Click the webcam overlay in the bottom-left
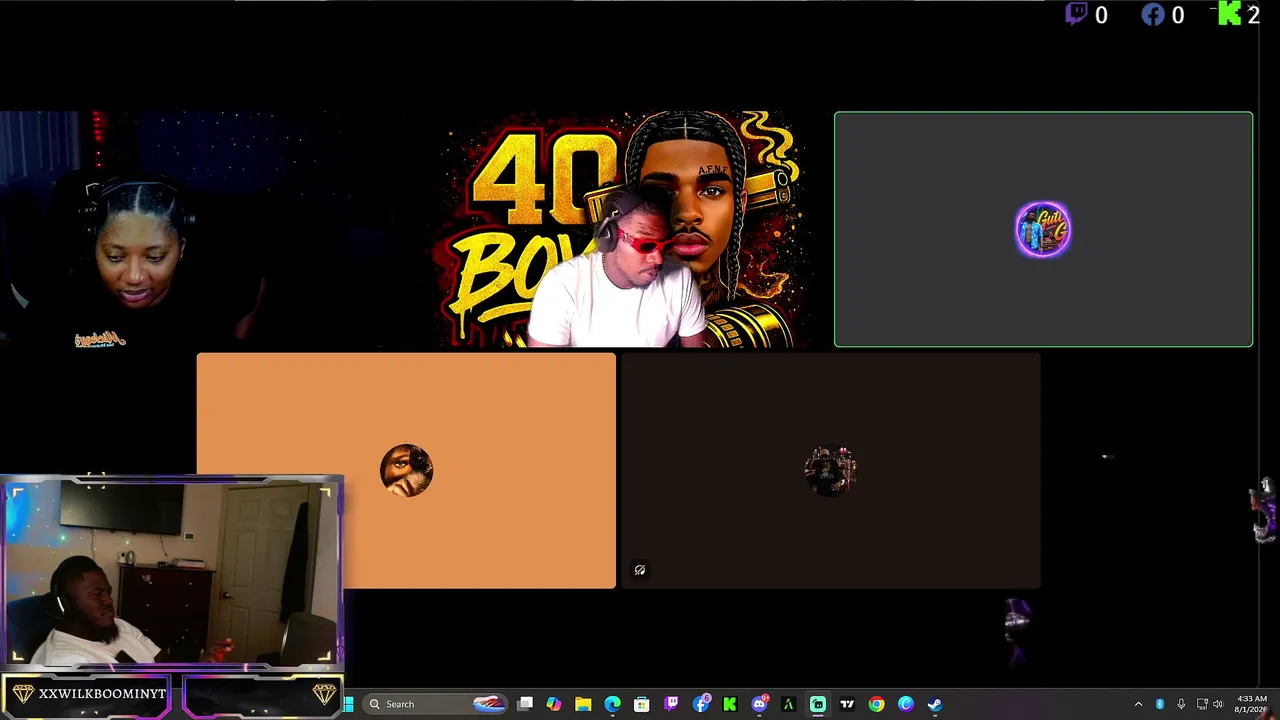 [x=172, y=572]
